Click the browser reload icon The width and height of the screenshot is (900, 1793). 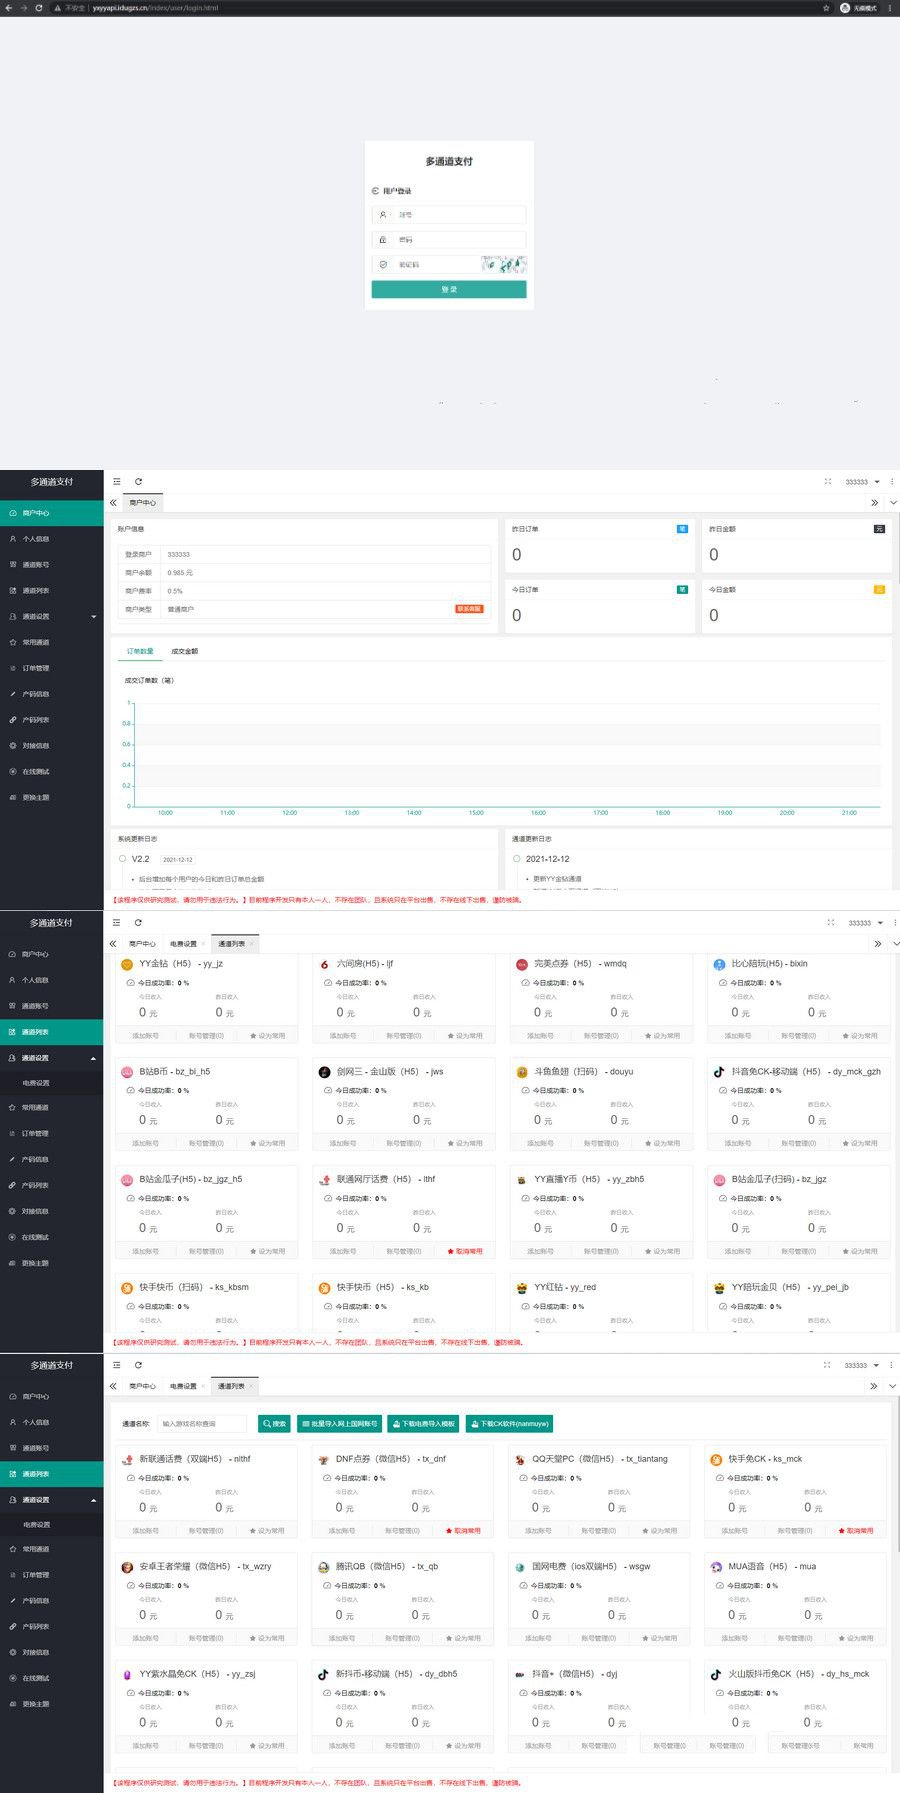[39, 8]
